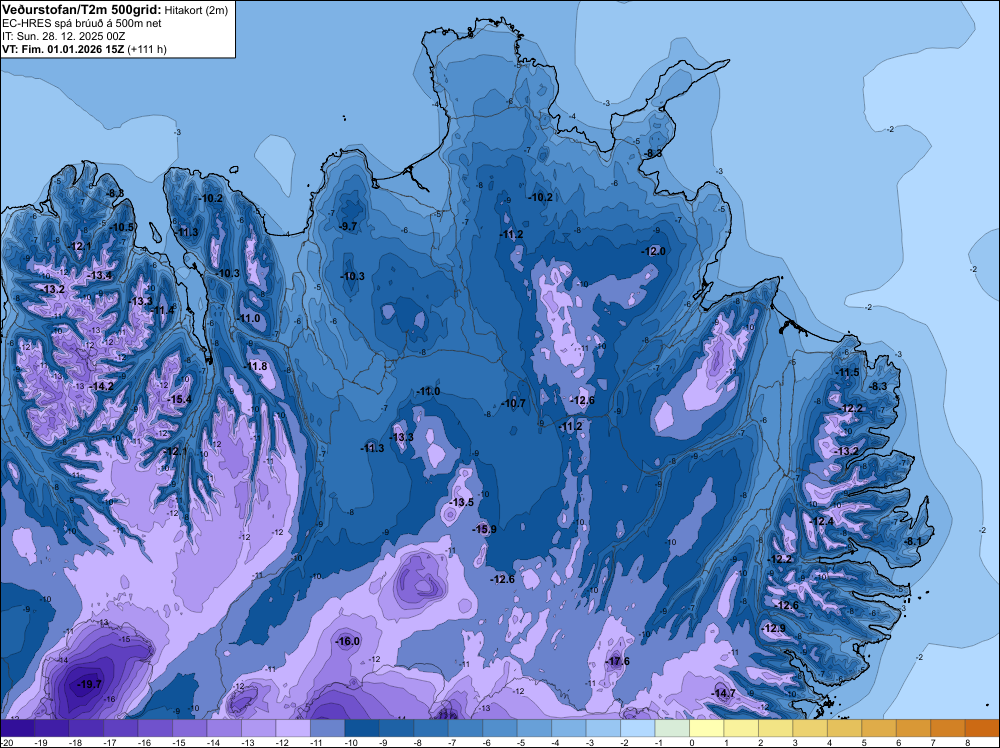1000x748 pixels.
Task: Click the -12.0 temperature label
Action: 653,251
